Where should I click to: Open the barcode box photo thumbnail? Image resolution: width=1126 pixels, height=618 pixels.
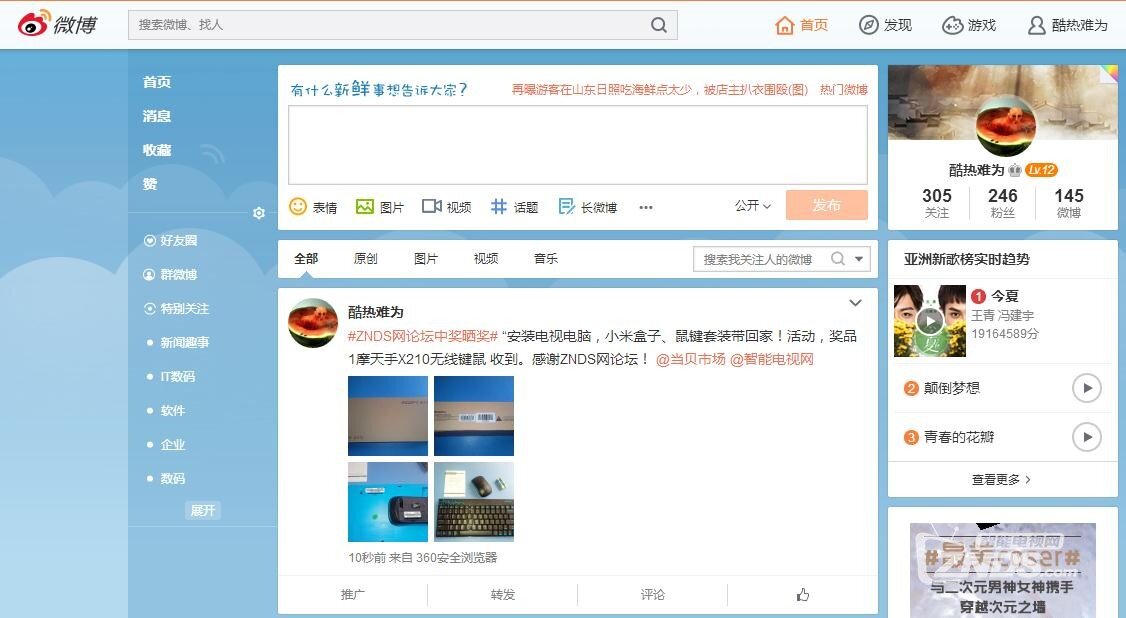point(474,416)
